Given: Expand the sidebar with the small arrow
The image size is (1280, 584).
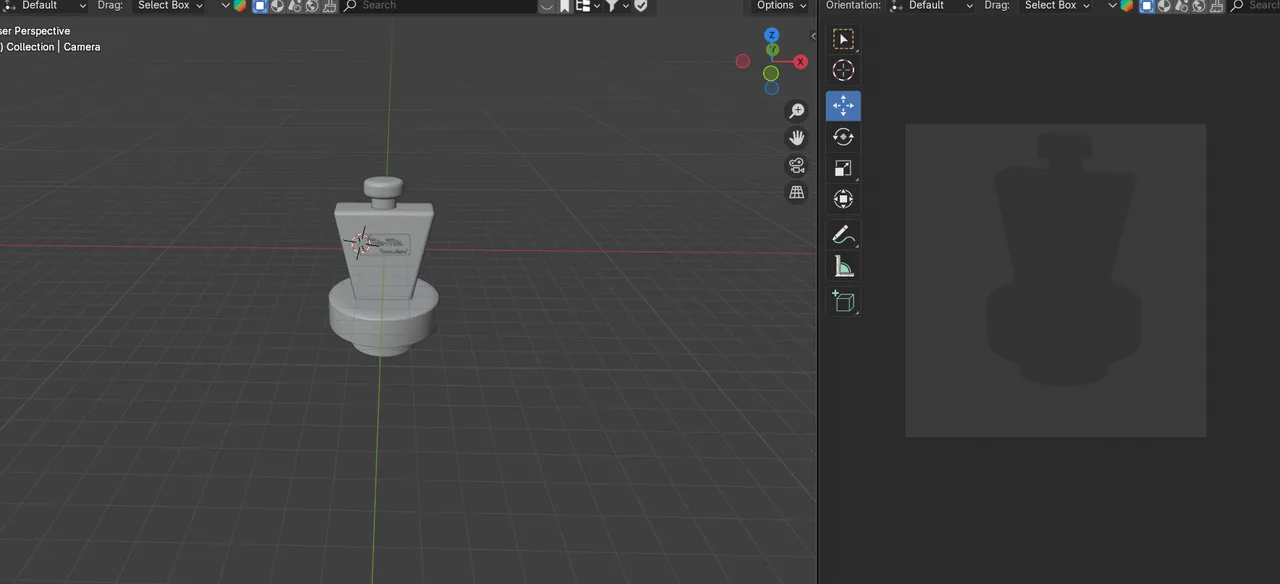Looking at the screenshot, I should coord(813,36).
